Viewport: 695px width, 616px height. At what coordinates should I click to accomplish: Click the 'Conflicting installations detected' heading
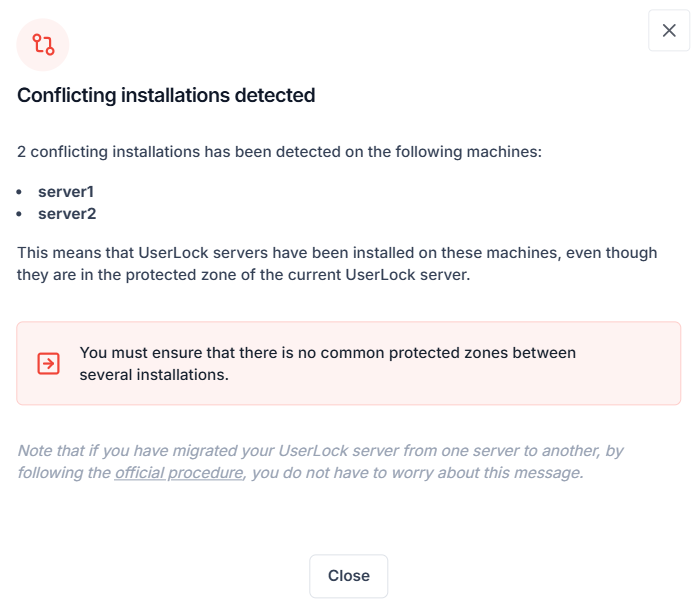(x=166, y=96)
